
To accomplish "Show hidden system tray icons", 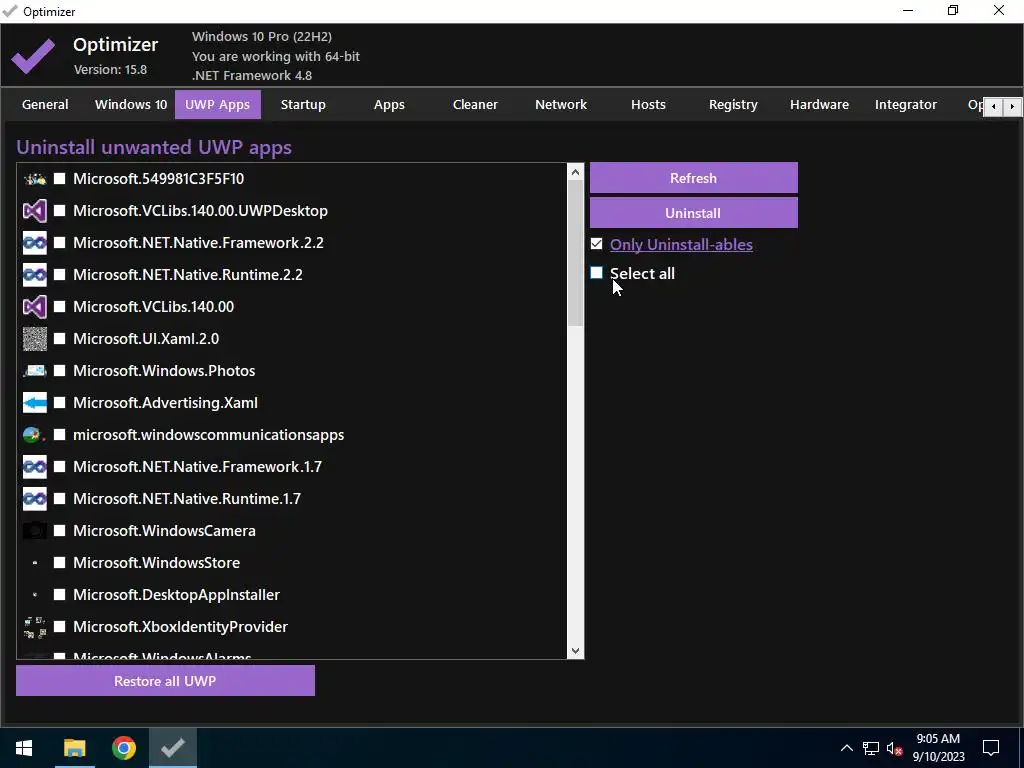I will [x=846, y=748].
